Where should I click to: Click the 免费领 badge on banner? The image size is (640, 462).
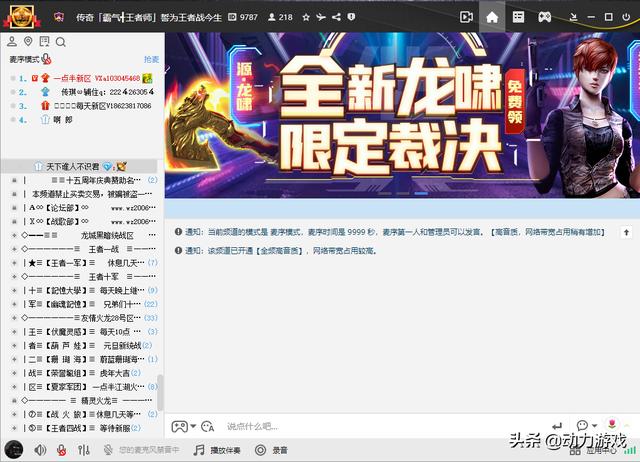click(x=515, y=102)
